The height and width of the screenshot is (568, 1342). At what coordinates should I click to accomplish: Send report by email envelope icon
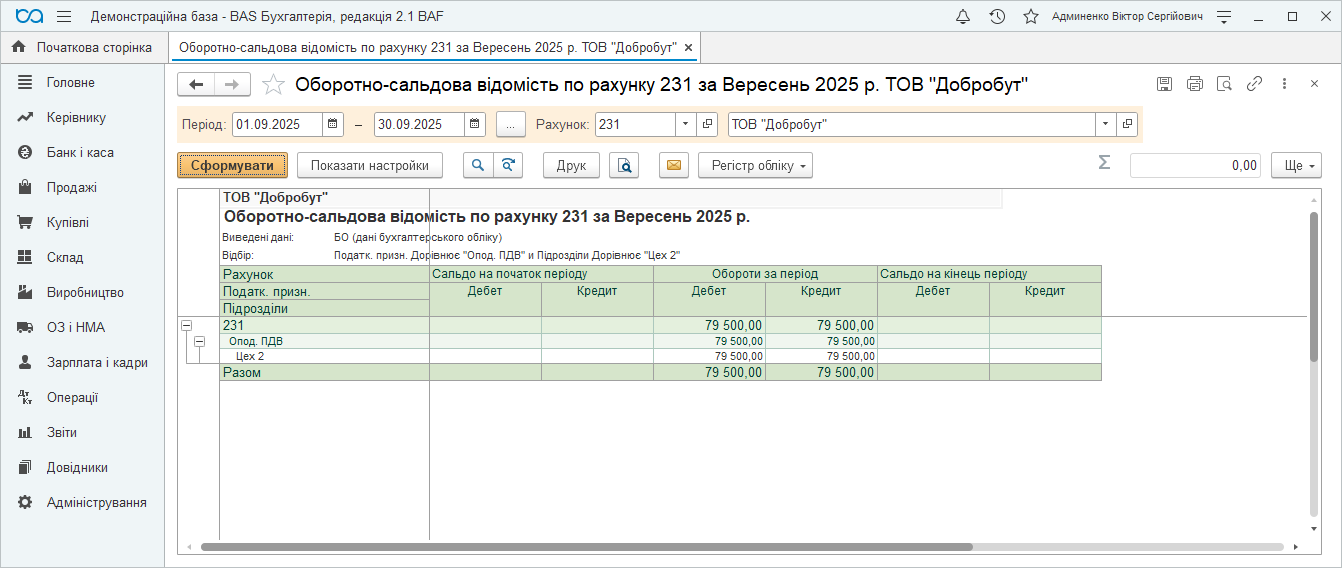pyautogui.click(x=674, y=166)
